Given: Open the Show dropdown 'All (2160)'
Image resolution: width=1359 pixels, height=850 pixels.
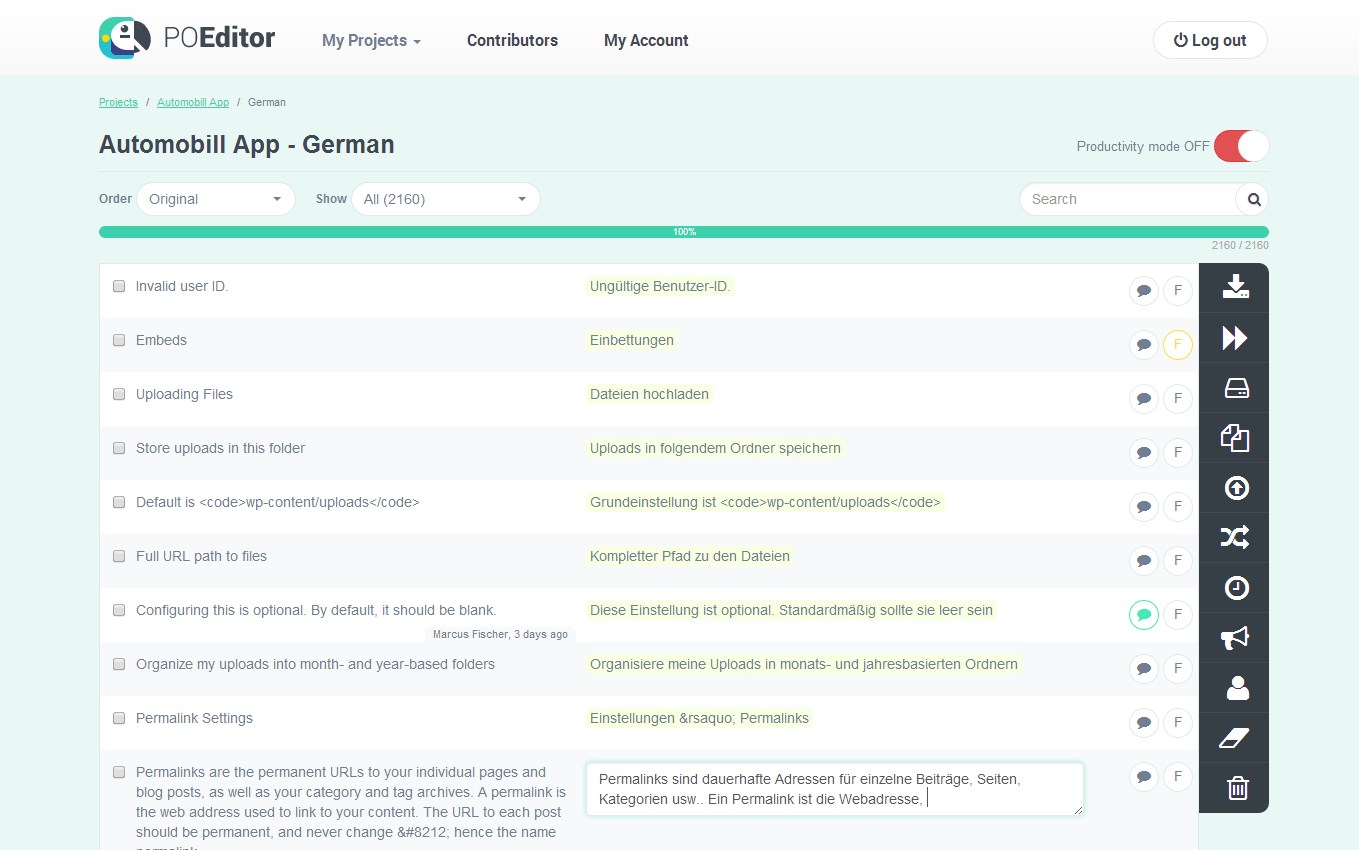Looking at the screenshot, I should tap(445, 199).
